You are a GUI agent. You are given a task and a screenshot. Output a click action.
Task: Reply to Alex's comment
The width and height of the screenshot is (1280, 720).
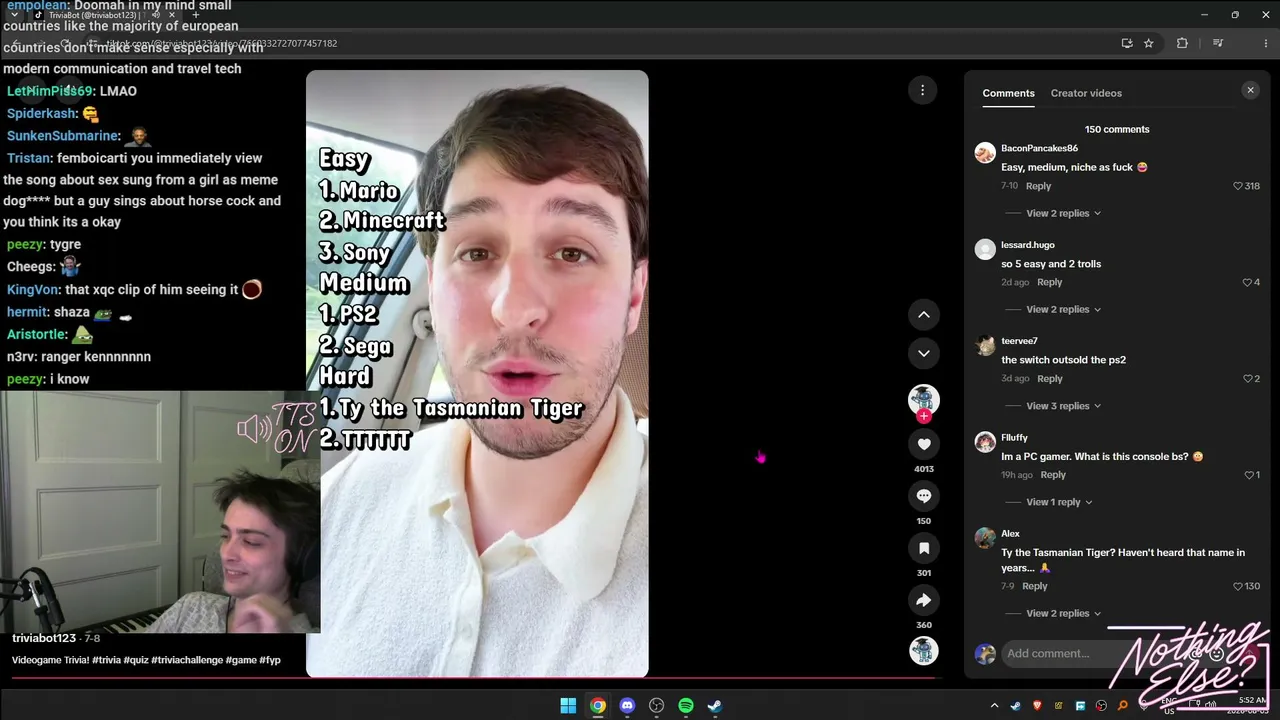coord(1035,586)
